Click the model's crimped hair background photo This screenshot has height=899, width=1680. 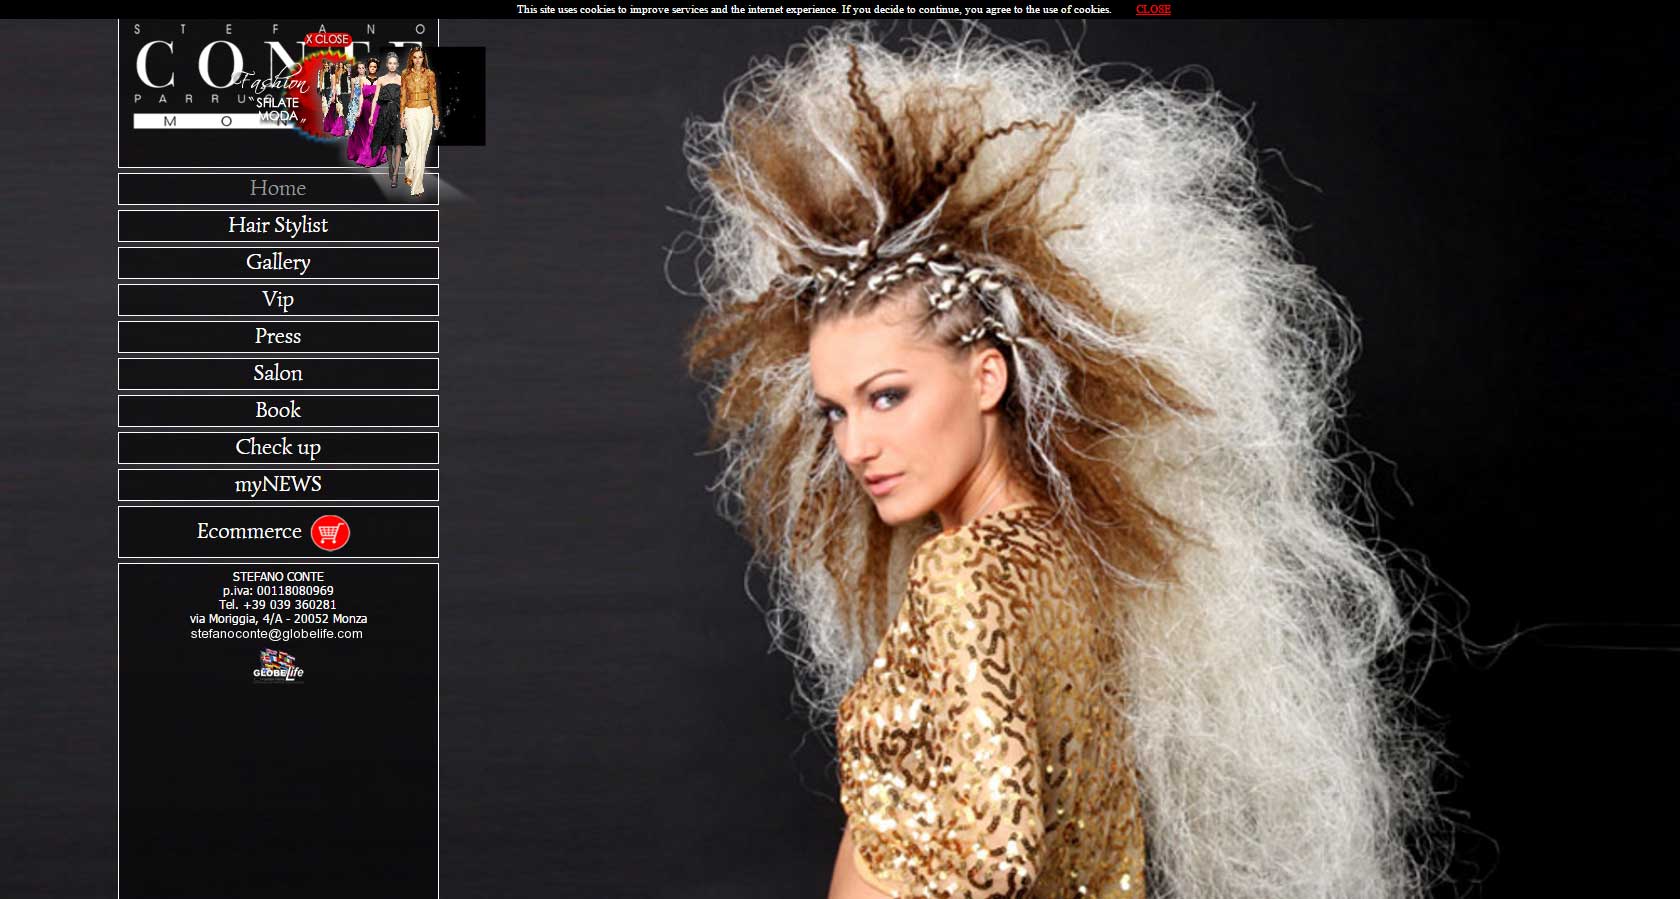[x=1060, y=460]
